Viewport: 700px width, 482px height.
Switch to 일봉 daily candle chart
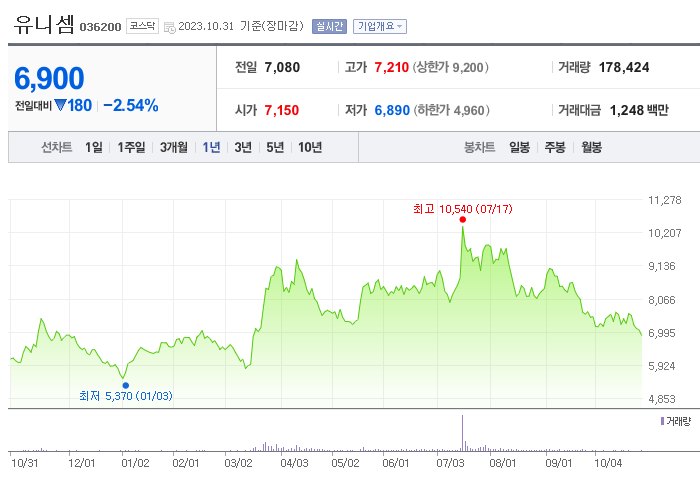click(x=520, y=147)
